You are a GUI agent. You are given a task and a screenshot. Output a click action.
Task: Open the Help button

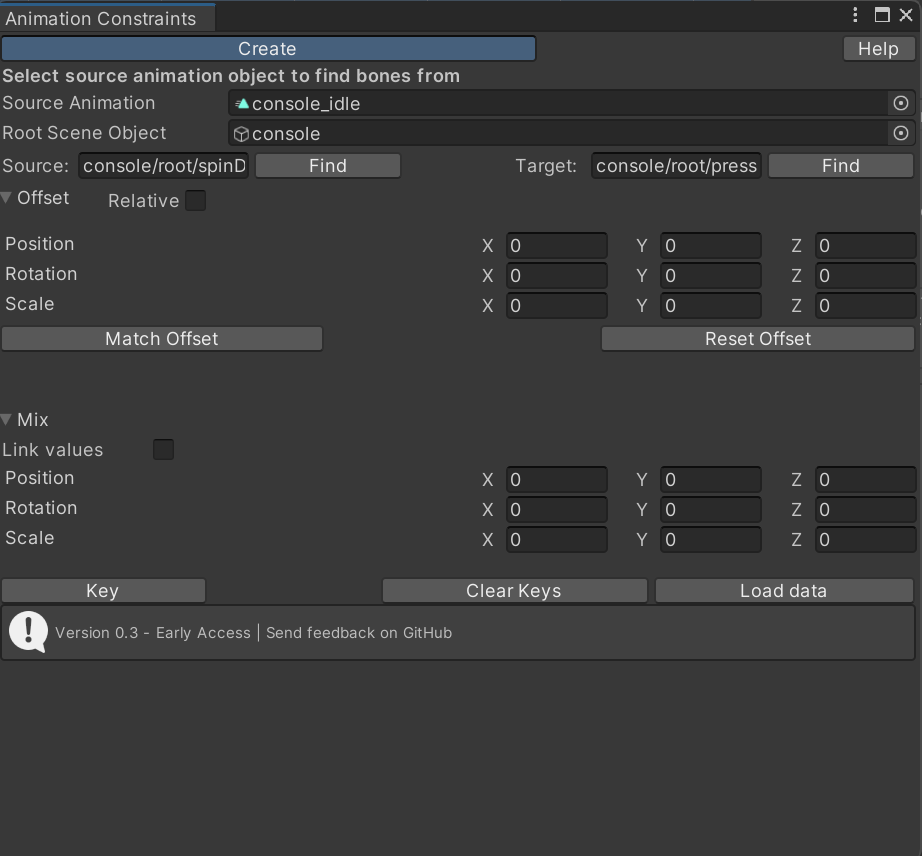tap(878, 49)
